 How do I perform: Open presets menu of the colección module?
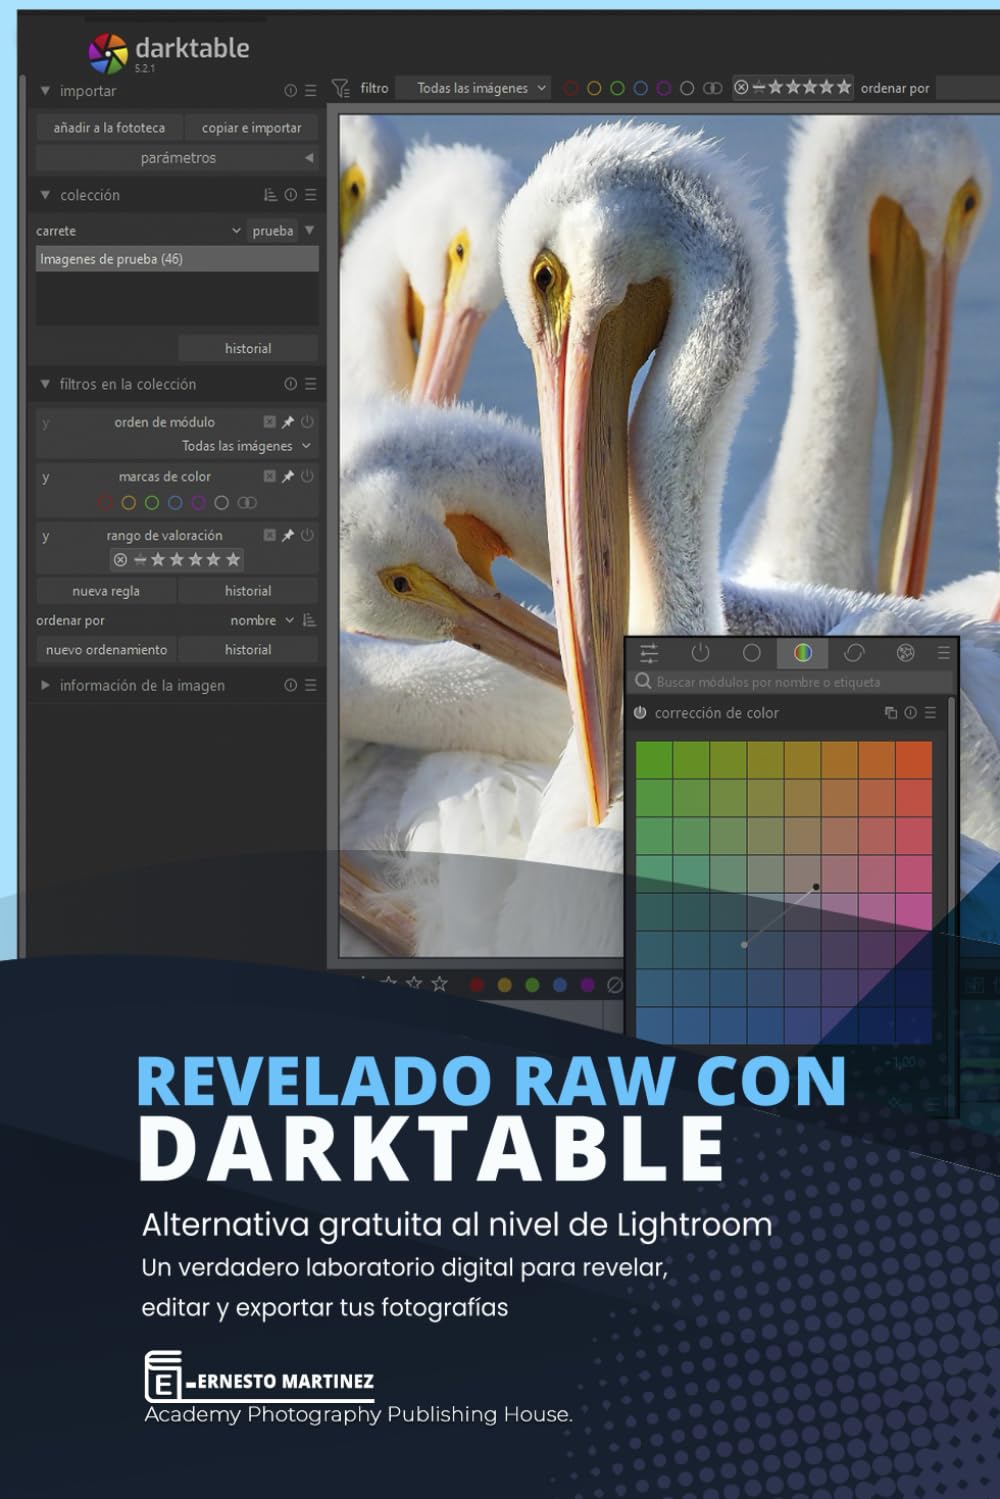pos(311,195)
